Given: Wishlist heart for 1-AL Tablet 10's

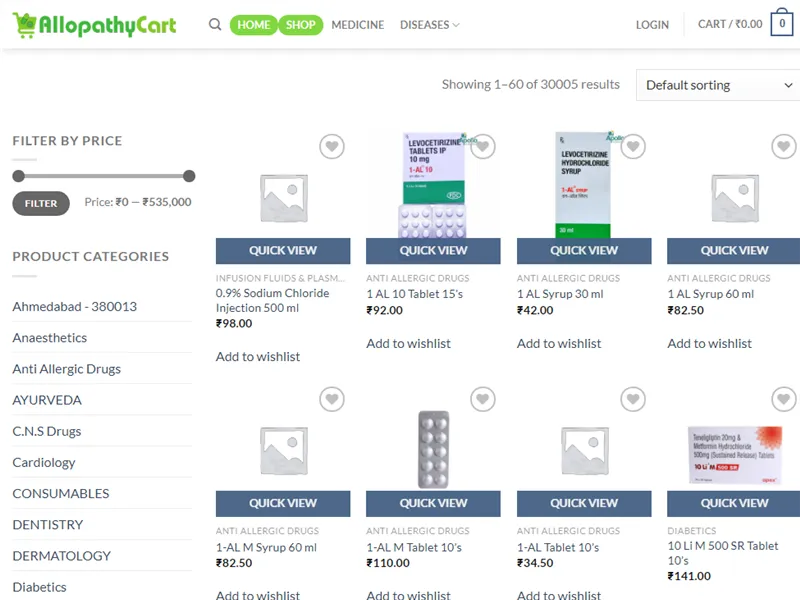Looking at the screenshot, I should click(x=633, y=399).
